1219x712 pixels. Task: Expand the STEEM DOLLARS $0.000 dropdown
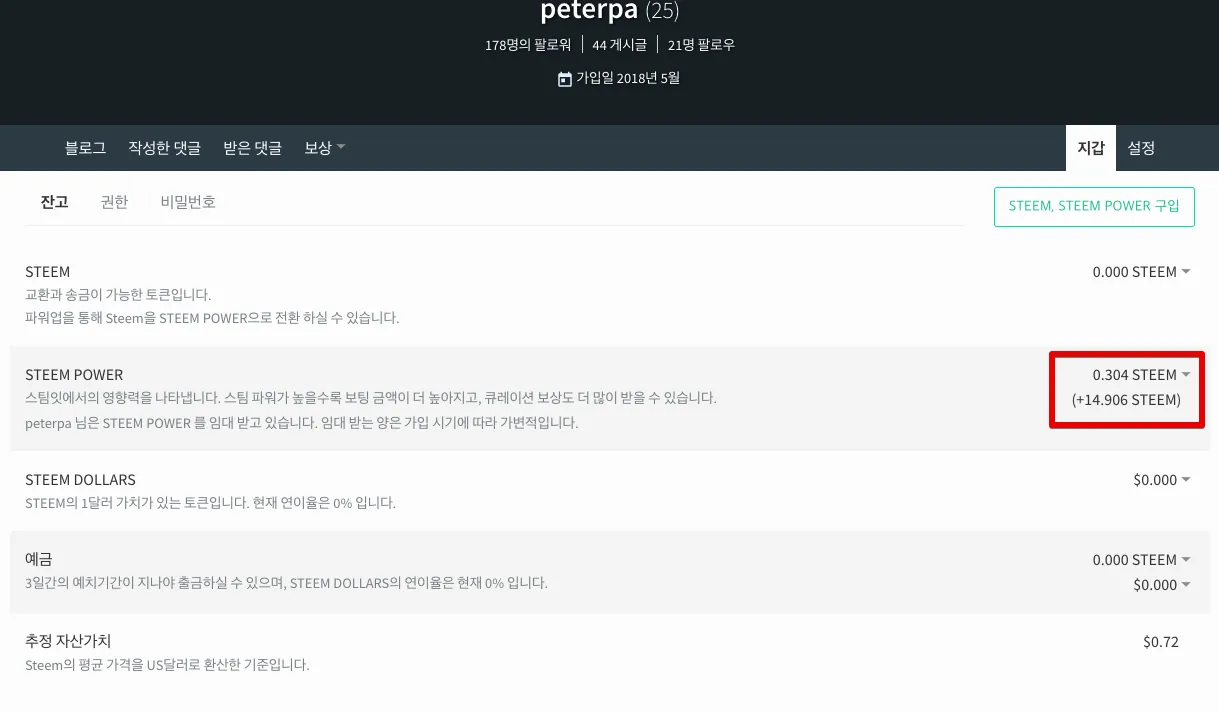click(x=1161, y=480)
